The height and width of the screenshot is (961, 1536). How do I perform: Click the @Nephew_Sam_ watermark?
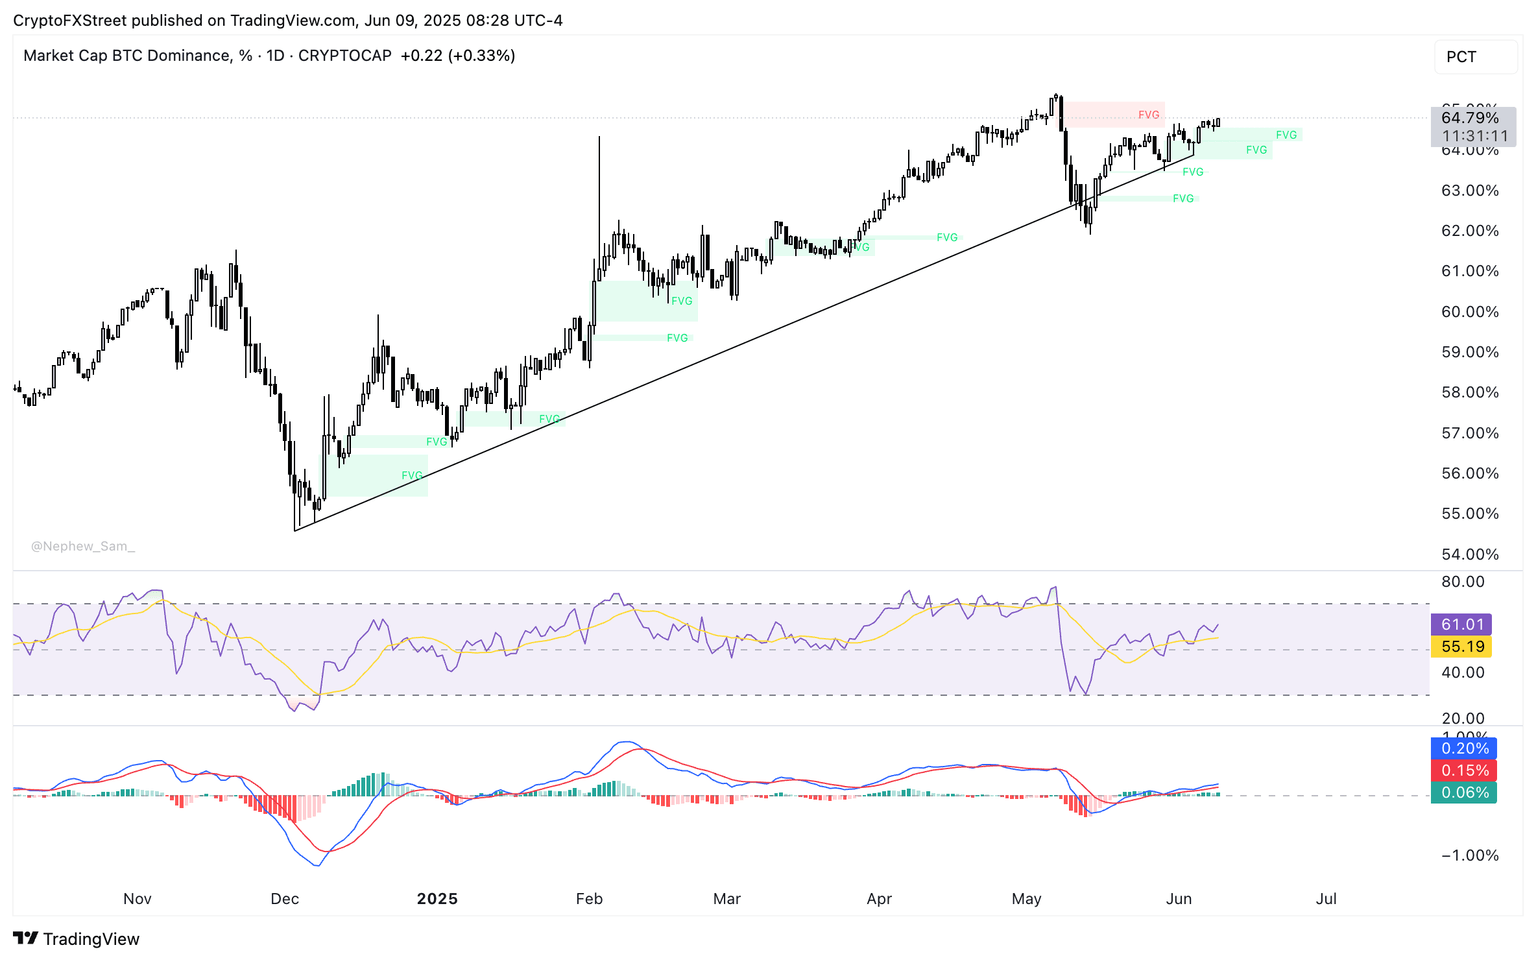[x=83, y=546]
